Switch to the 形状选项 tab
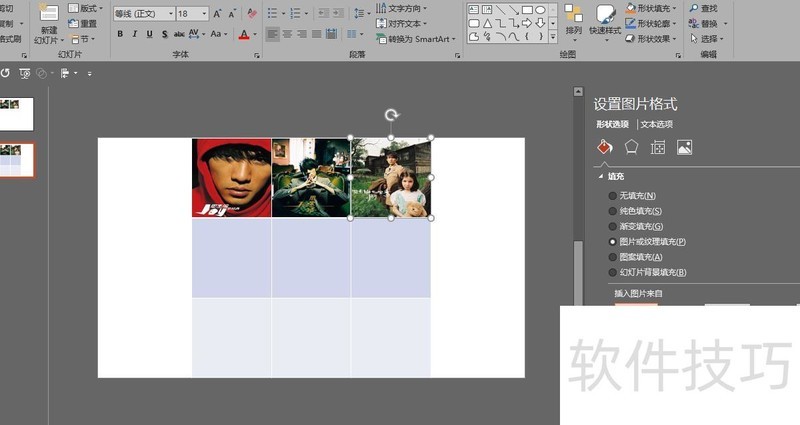 612,124
